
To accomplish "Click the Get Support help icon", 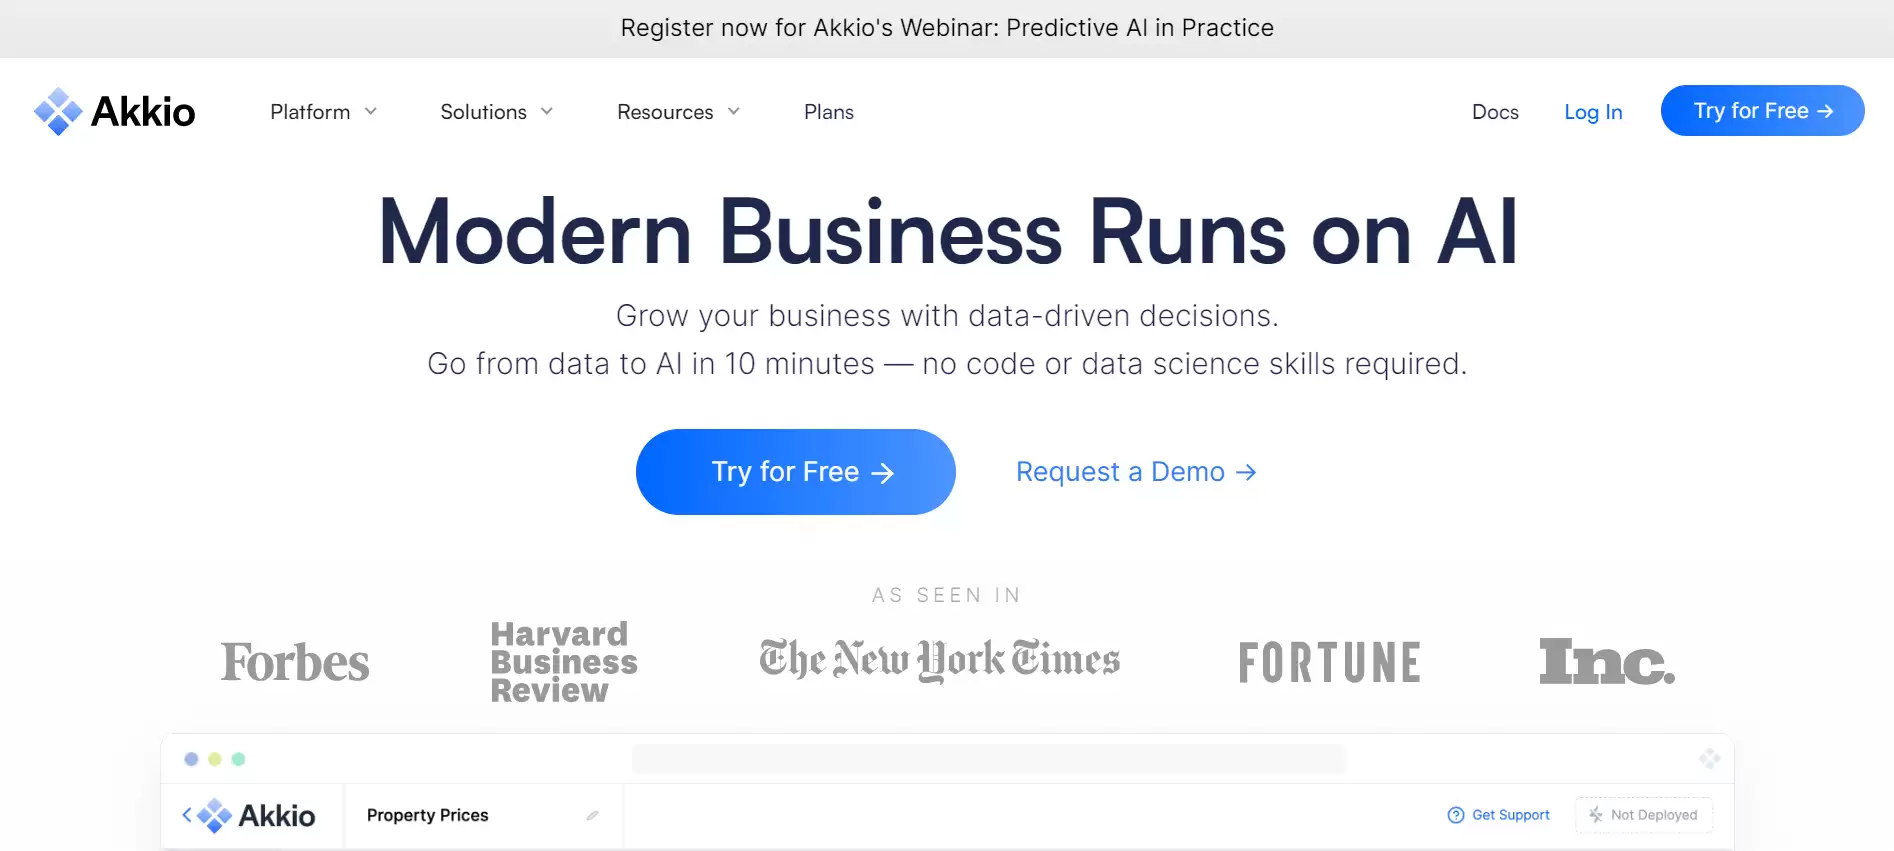I will point(1456,815).
